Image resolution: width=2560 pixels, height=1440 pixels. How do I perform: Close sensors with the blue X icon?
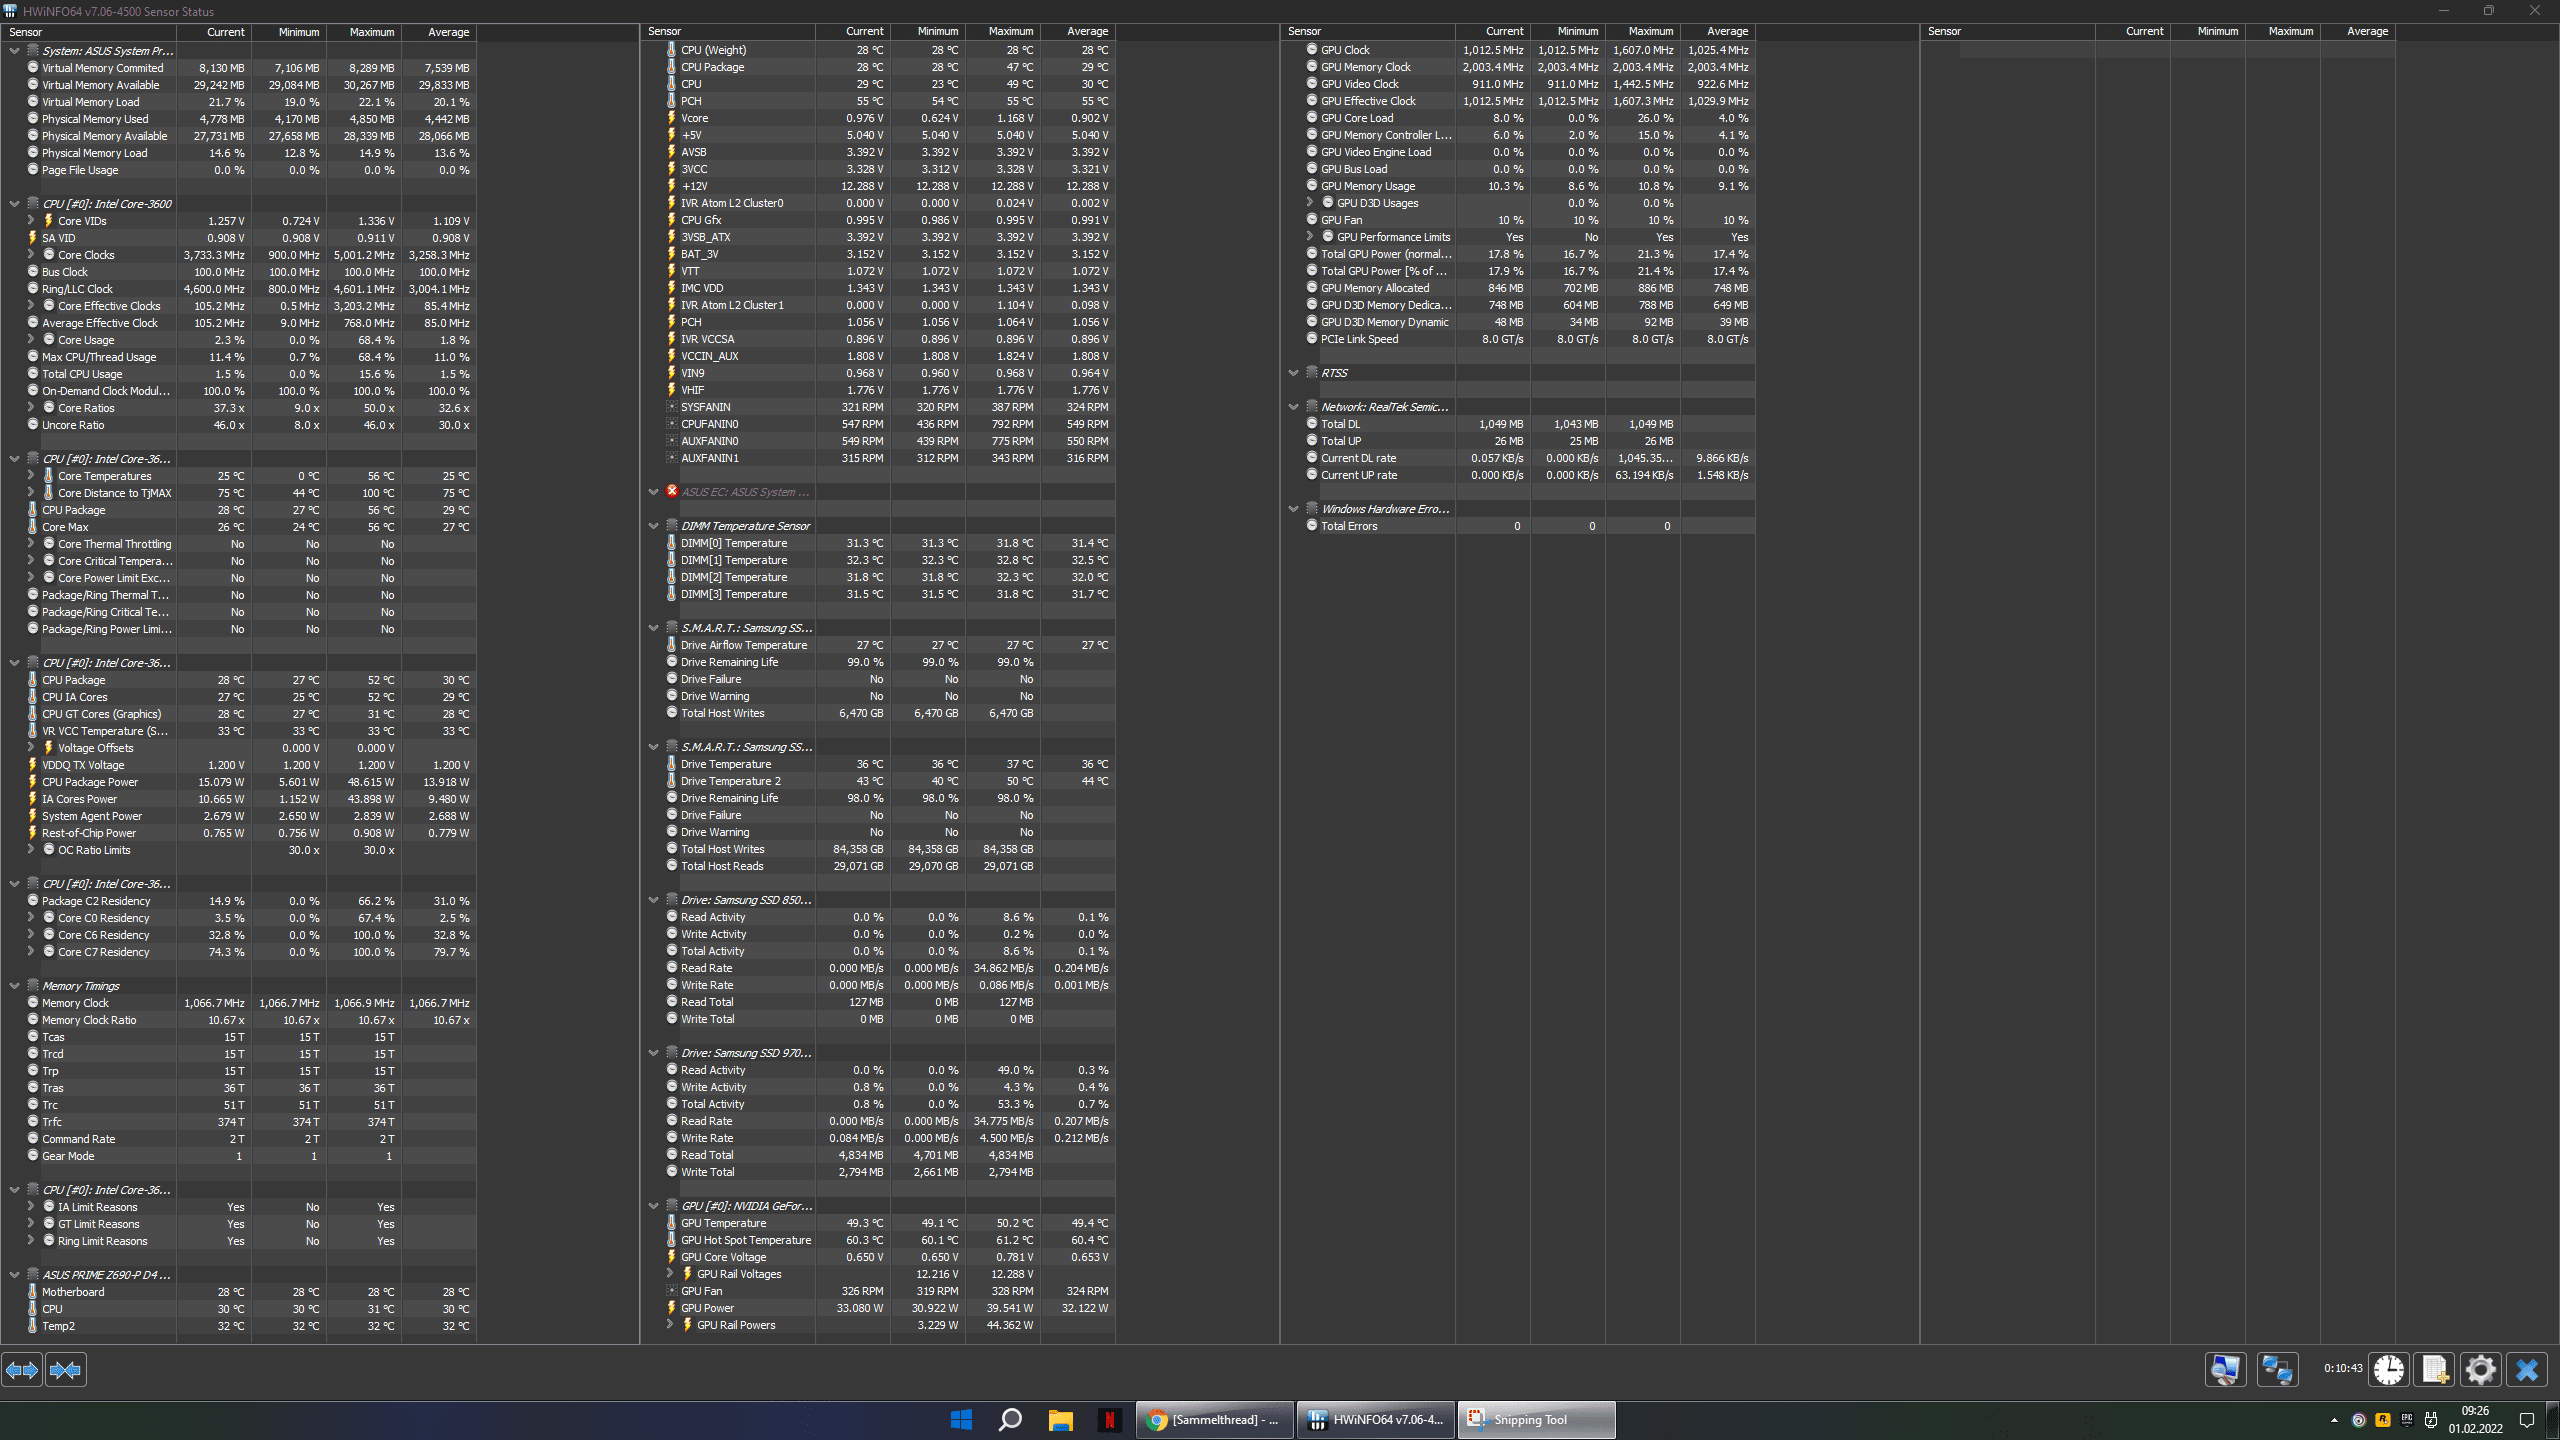[x=2527, y=1369]
